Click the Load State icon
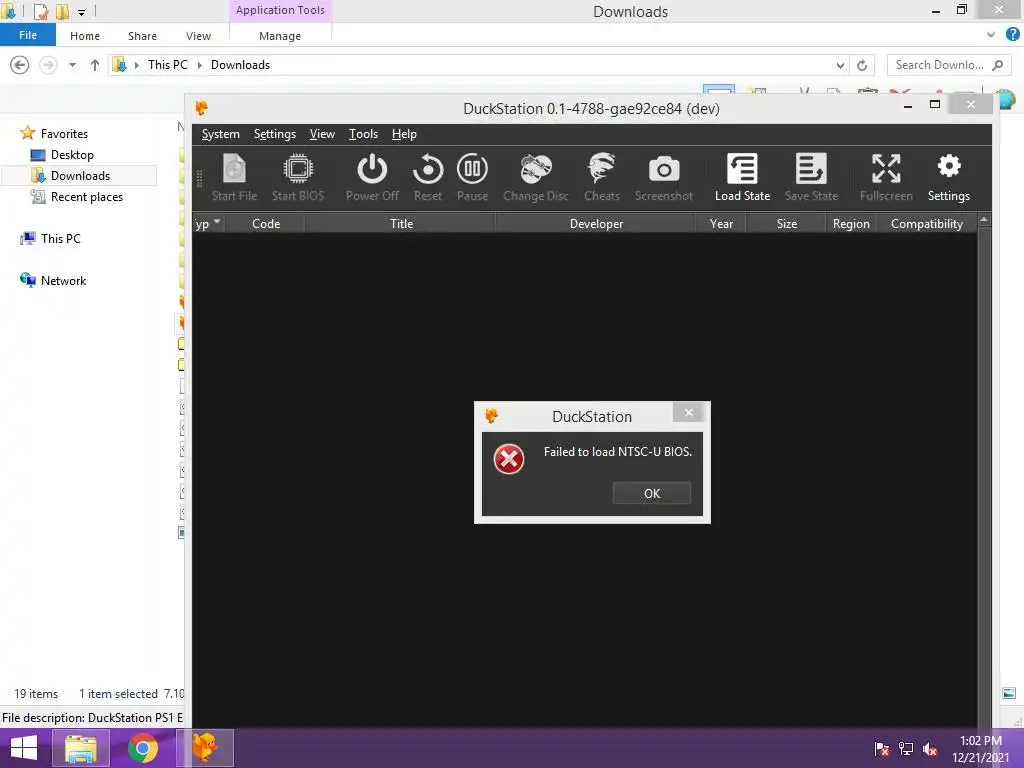This screenshot has height=768, width=1024. click(743, 177)
